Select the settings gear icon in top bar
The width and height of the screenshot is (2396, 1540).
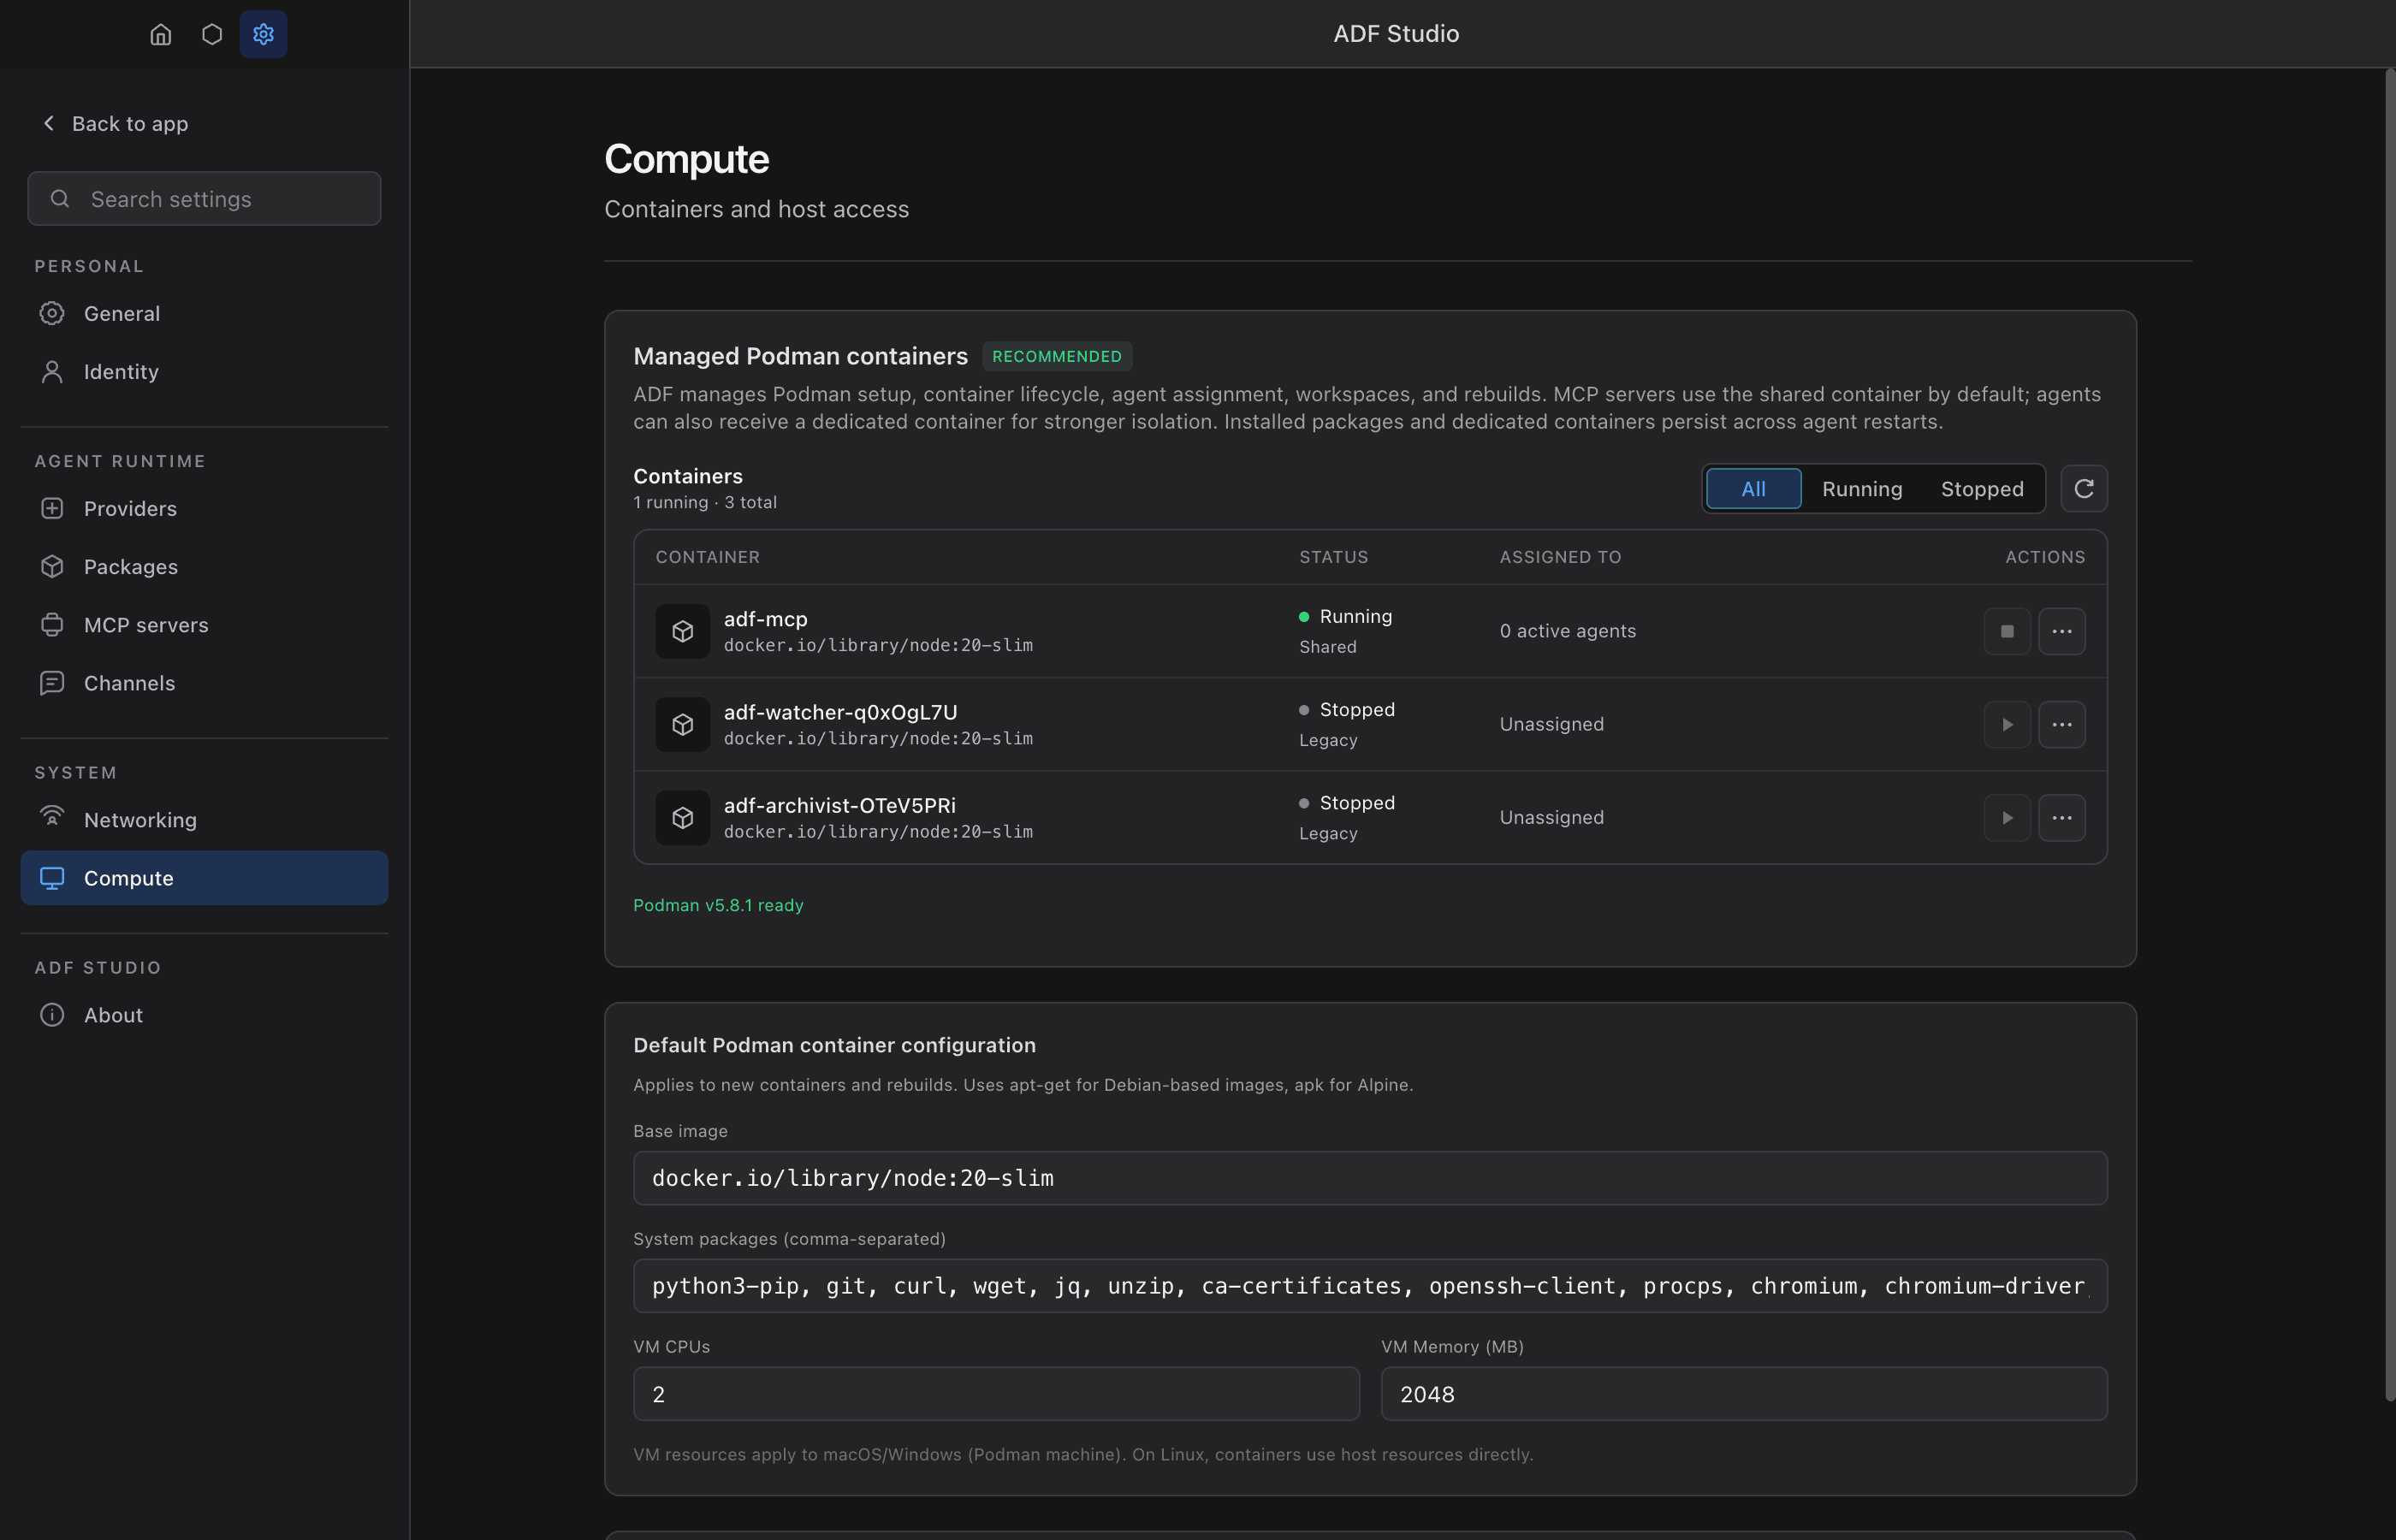point(263,34)
